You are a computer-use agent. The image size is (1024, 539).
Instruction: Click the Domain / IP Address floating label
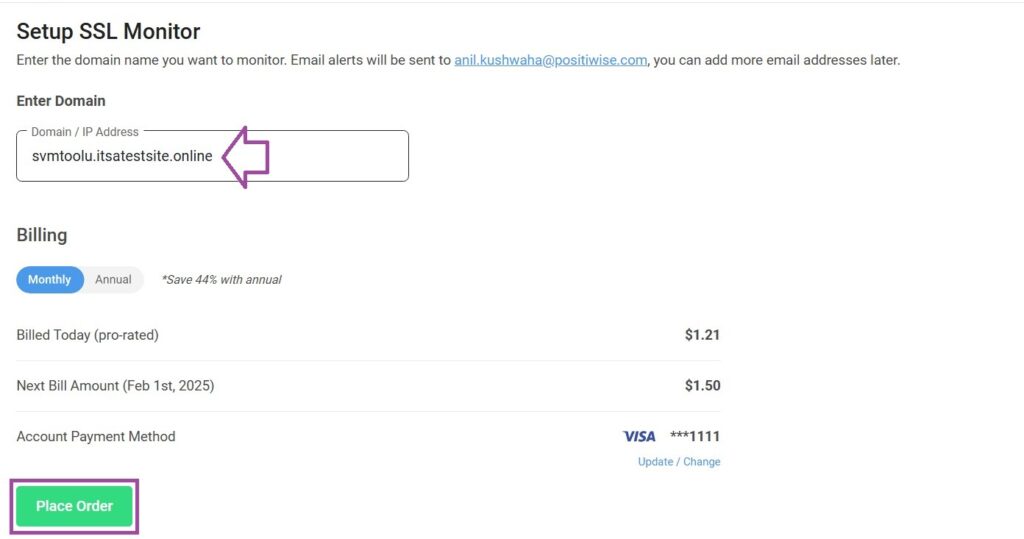pos(85,132)
